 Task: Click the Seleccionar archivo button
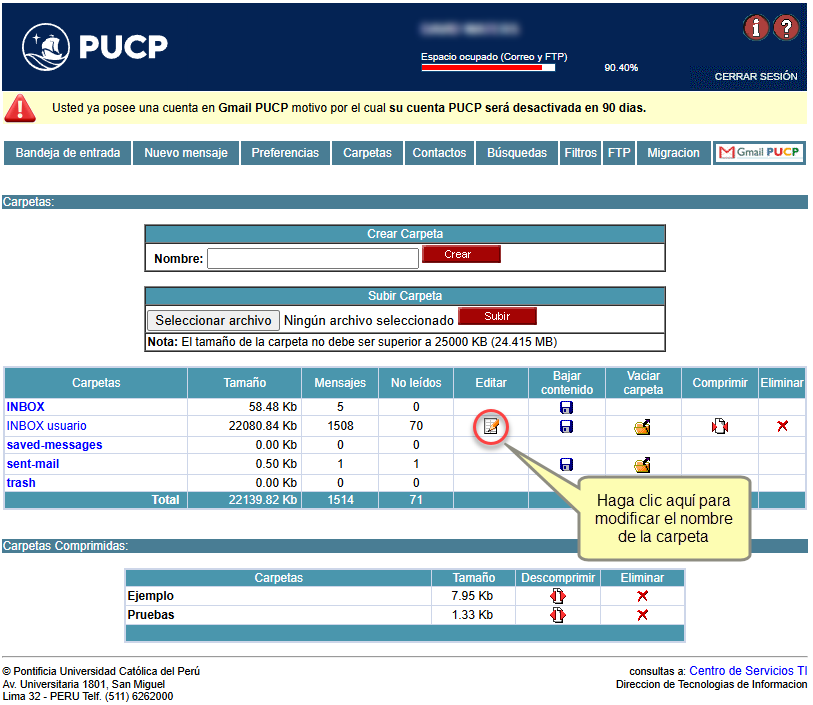[x=214, y=320]
